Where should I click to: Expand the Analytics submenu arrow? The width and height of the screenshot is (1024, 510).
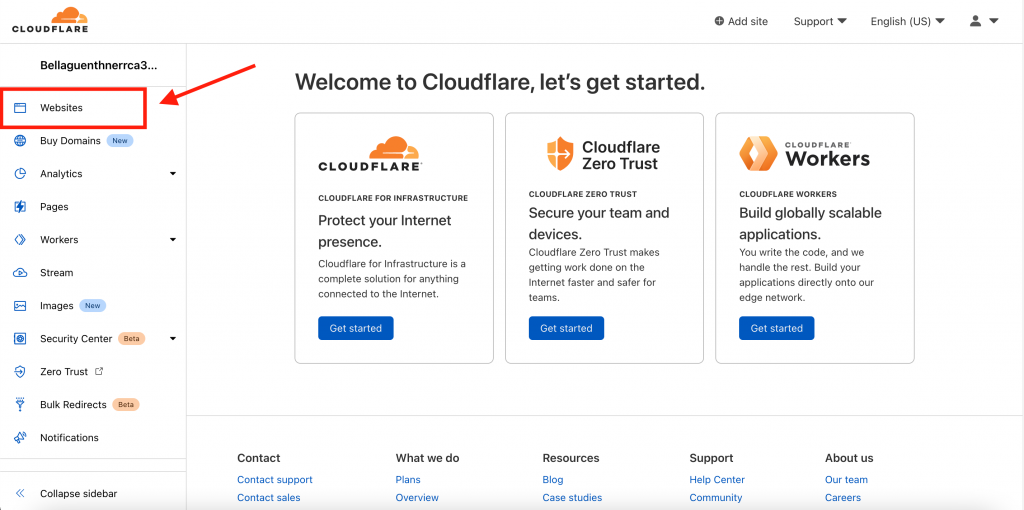[x=173, y=174]
